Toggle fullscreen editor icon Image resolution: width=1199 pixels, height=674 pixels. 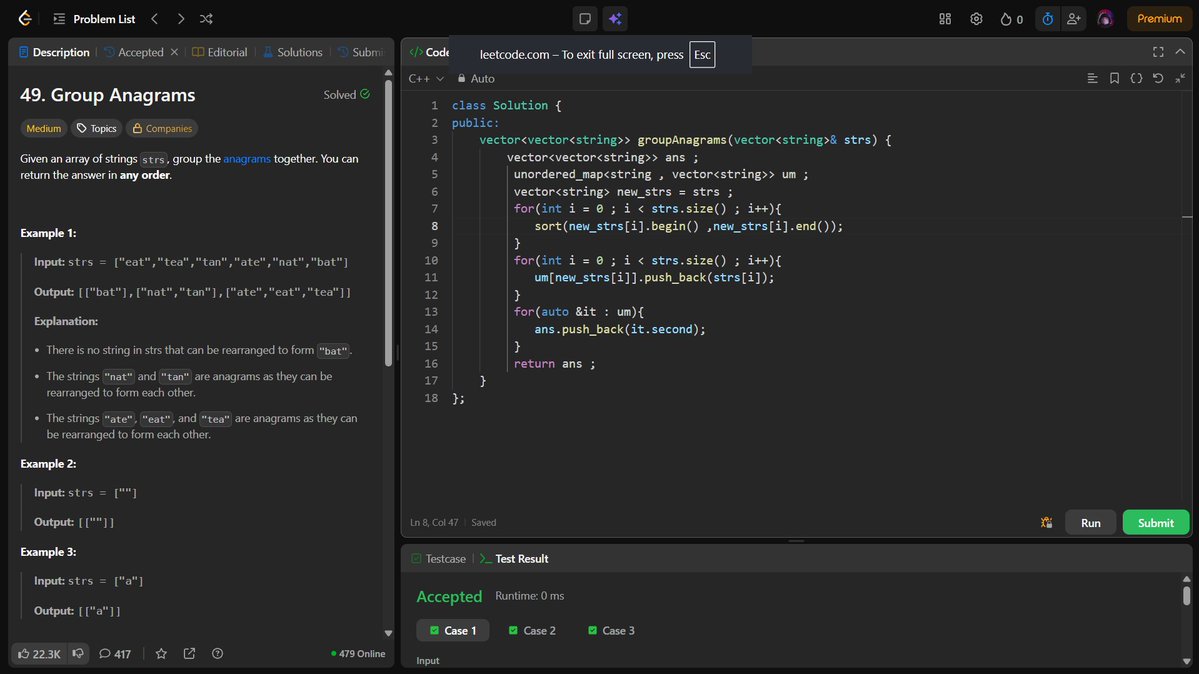point(1158,52)
